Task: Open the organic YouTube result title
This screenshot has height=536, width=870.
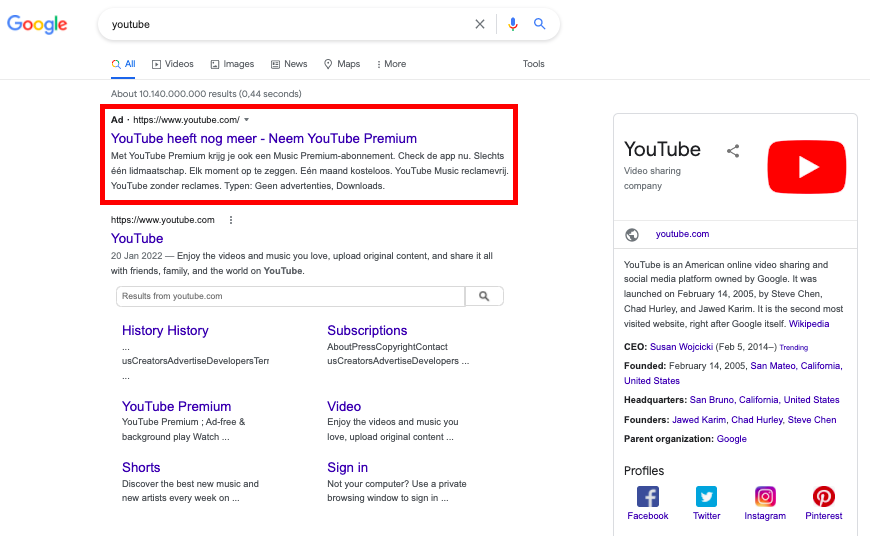Action: pos(137,239)
